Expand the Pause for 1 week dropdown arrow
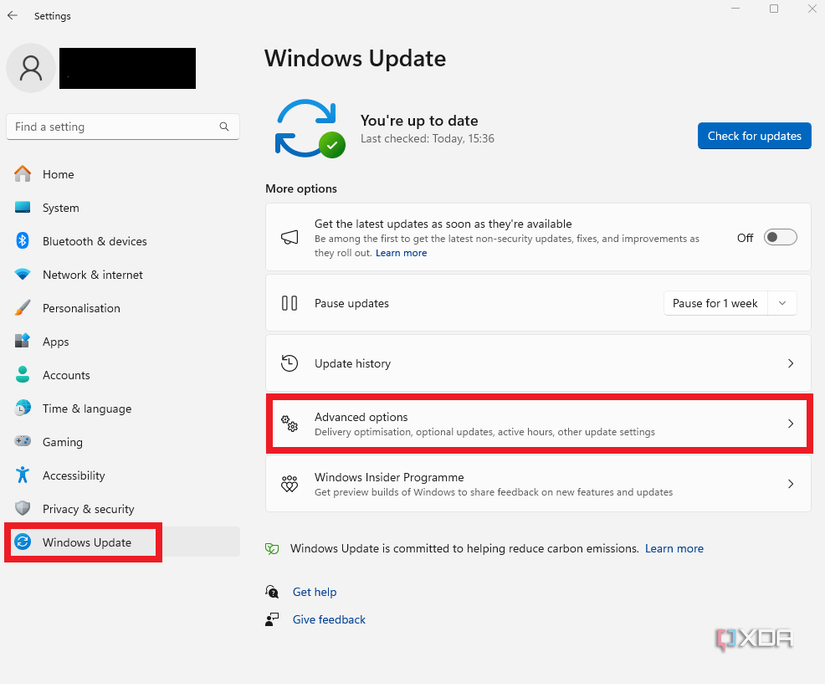Screen dimensions: 825x684 pyautogui.click(x=782, y=303)
